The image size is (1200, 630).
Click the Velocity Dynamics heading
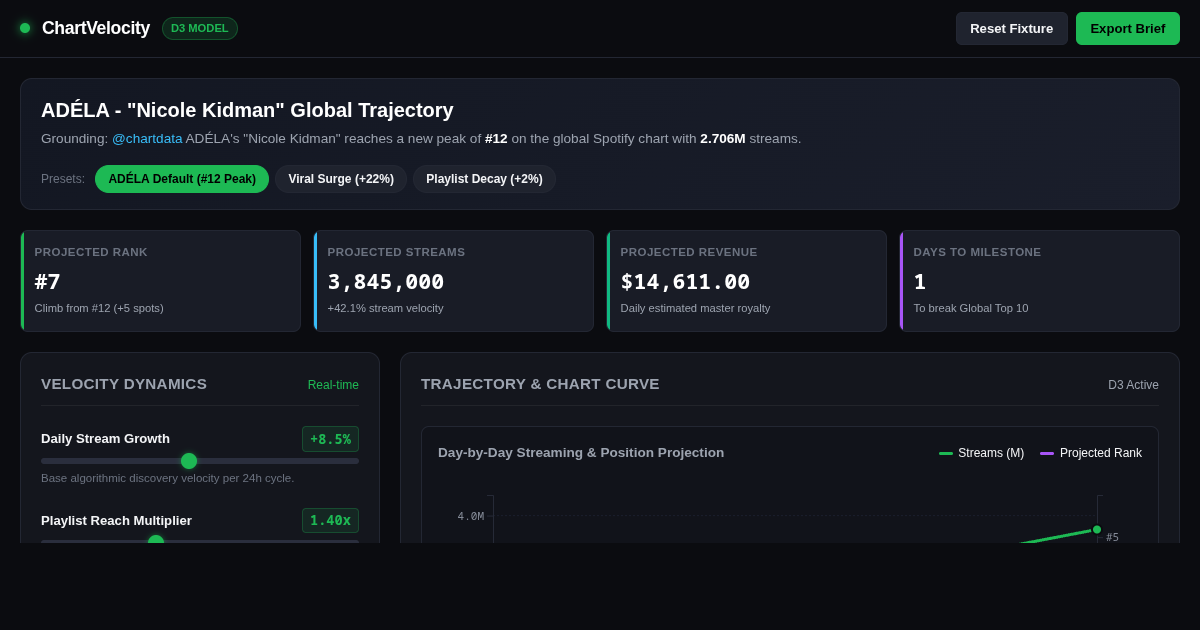coord(124,384)
